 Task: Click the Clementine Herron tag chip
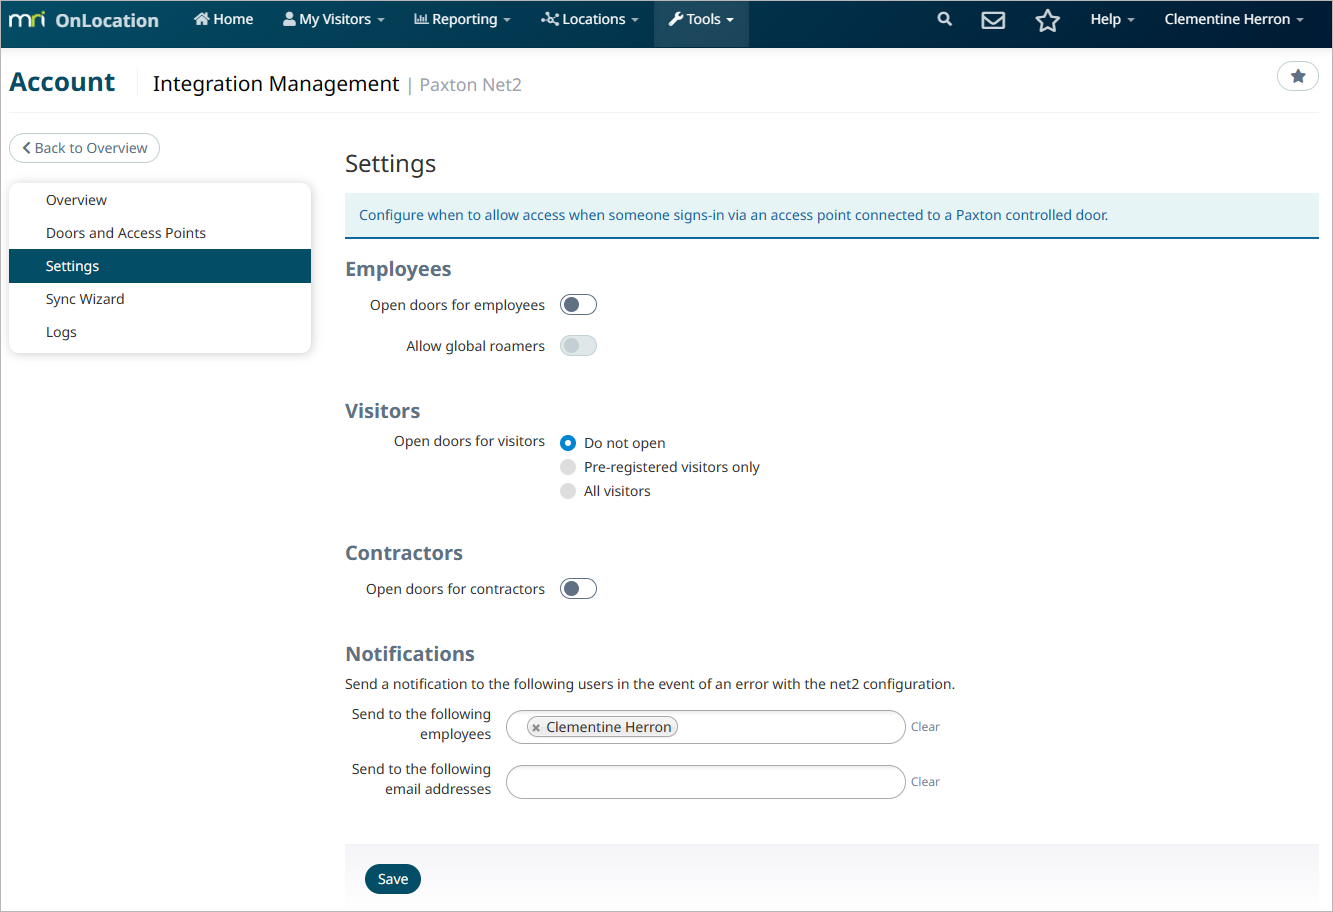coord(602,727)
